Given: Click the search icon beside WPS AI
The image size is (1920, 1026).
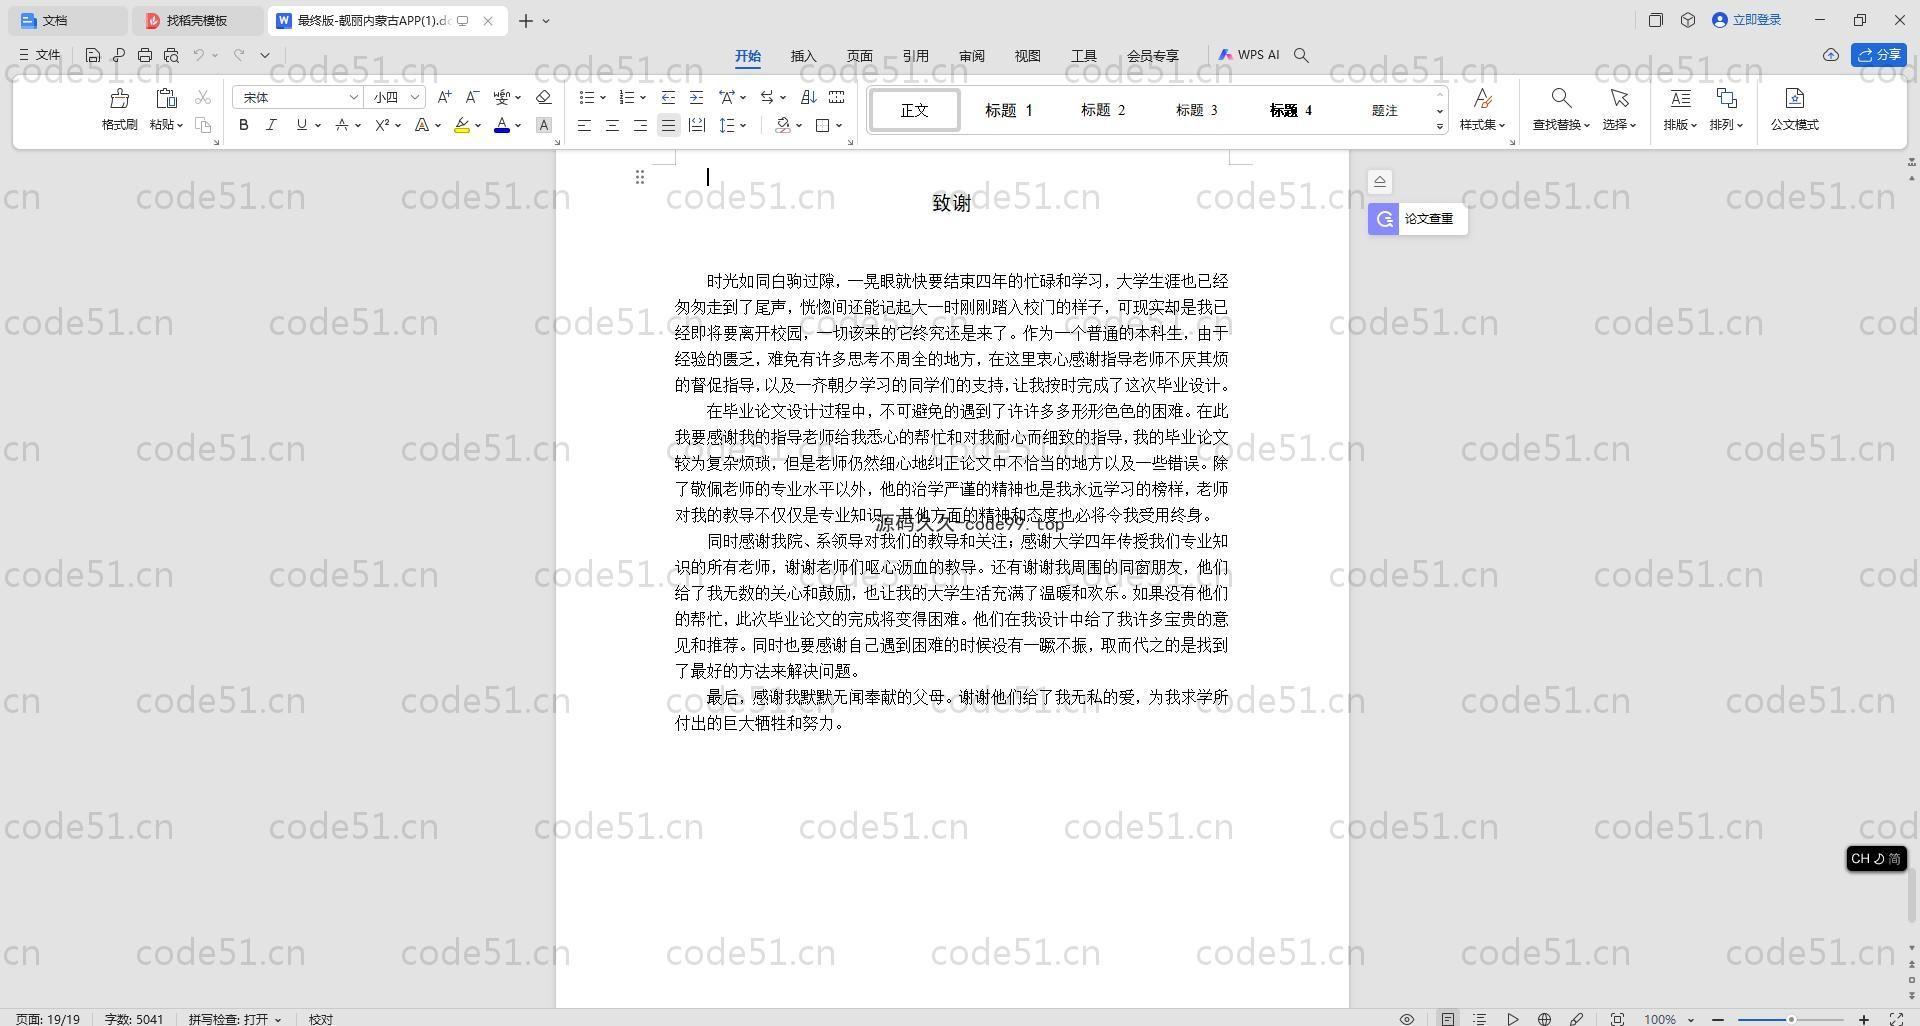Looking at the screenshot, I should point(1301,55).
